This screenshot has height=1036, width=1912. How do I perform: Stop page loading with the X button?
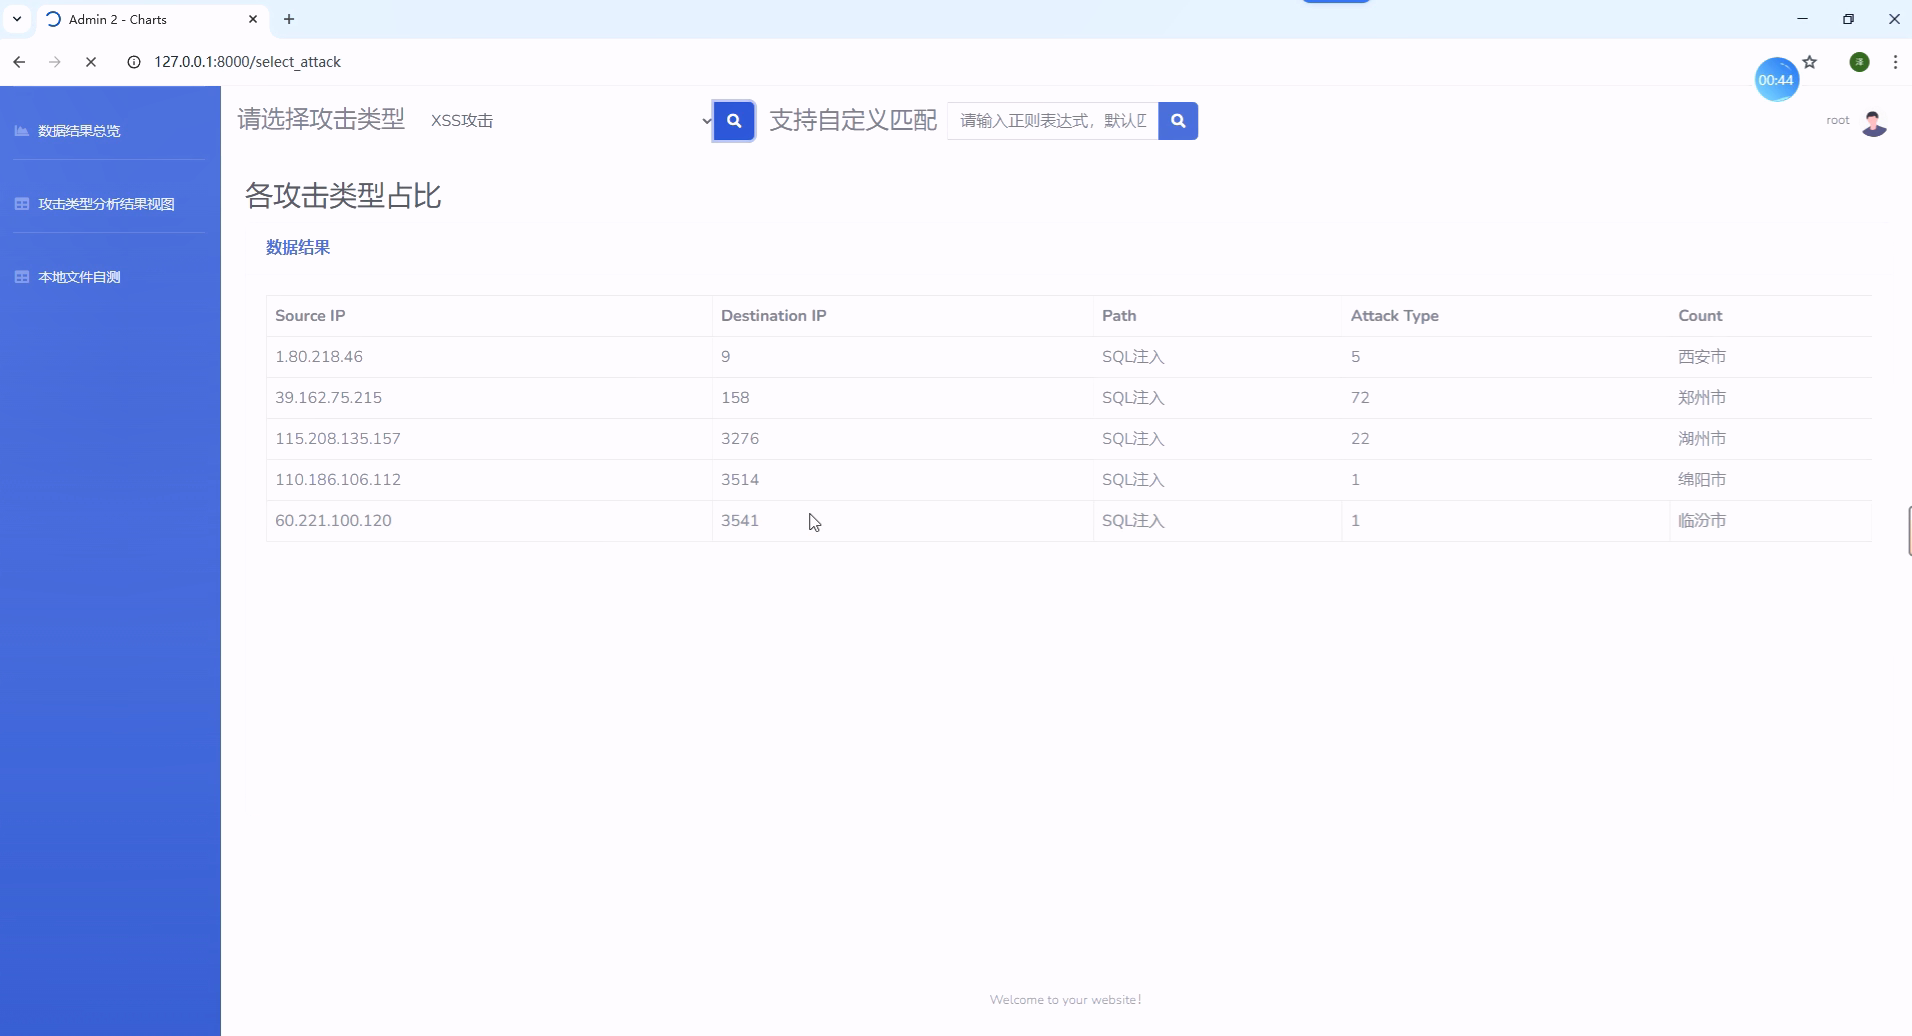pos(91,62)
